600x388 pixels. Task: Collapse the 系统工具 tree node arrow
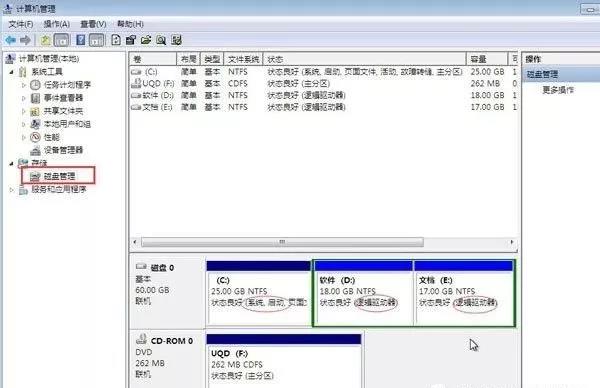[x=12, y=72]
